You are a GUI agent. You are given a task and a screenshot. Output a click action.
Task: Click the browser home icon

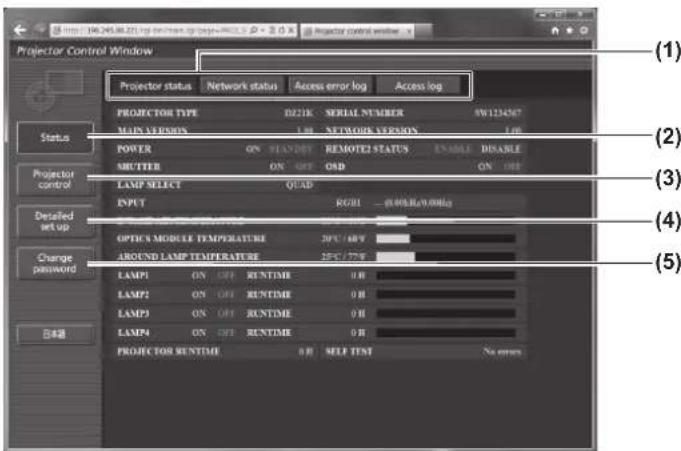[x=555, y=31]
